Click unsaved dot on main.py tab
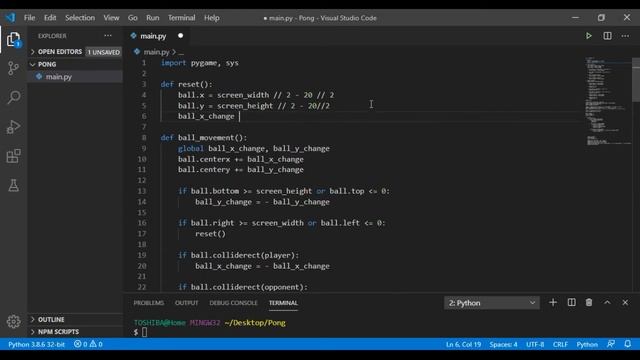This screenshot has width=640, height=360. (180, 36)
